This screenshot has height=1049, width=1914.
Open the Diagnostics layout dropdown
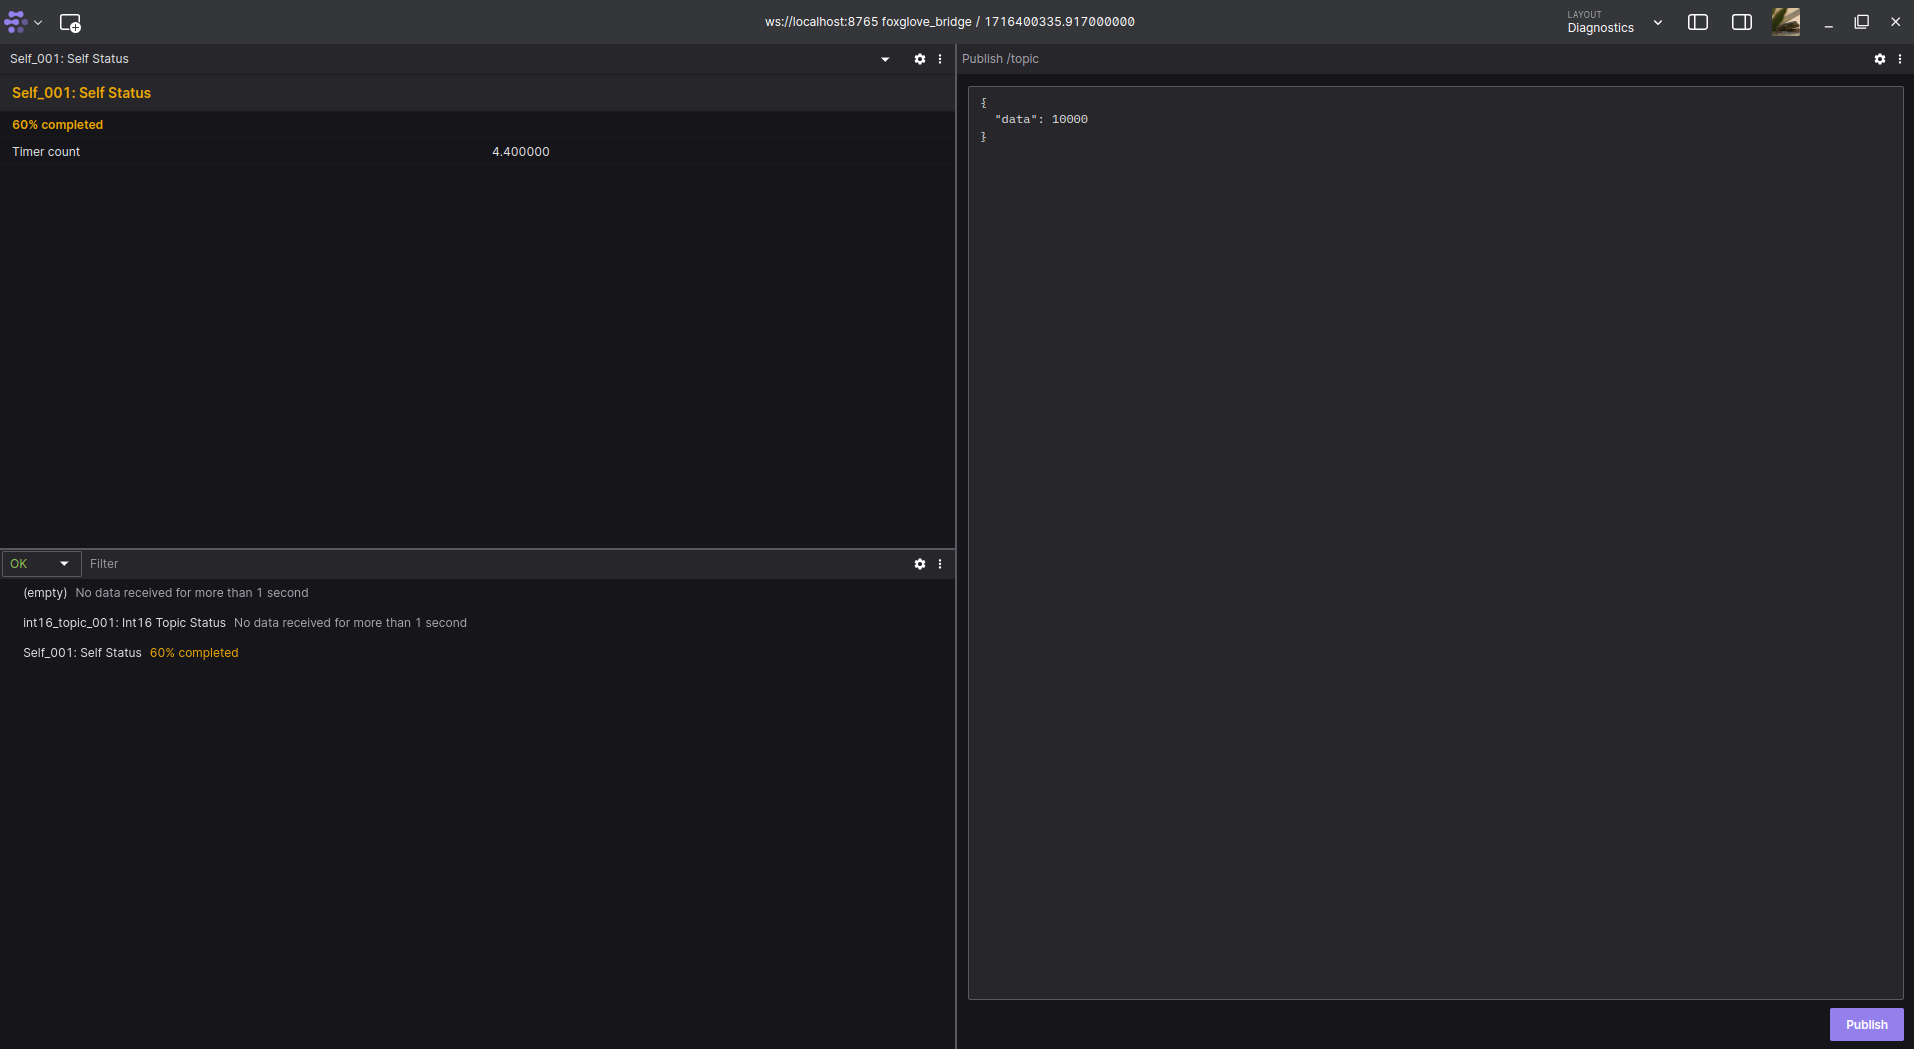point(1614,22)
